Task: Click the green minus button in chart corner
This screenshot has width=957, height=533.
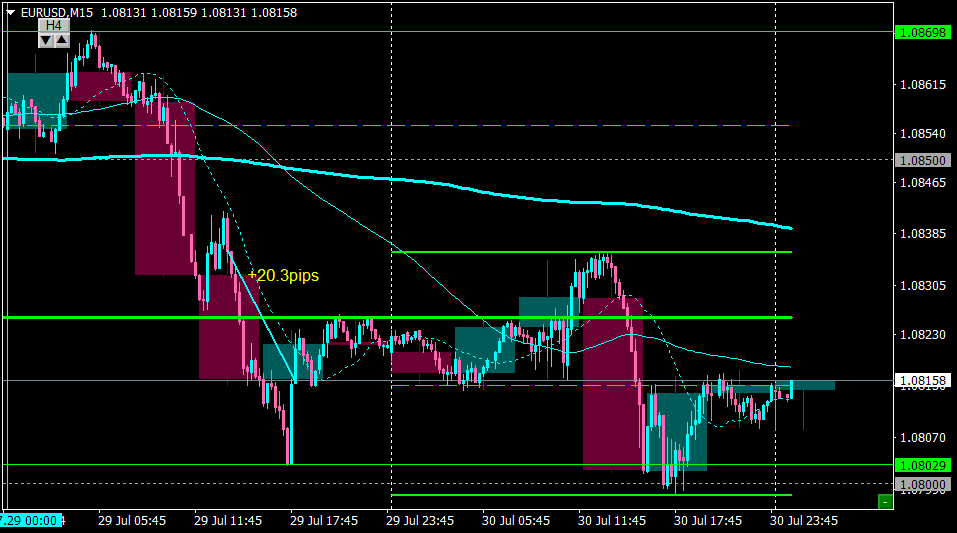Action: [885, 501]
